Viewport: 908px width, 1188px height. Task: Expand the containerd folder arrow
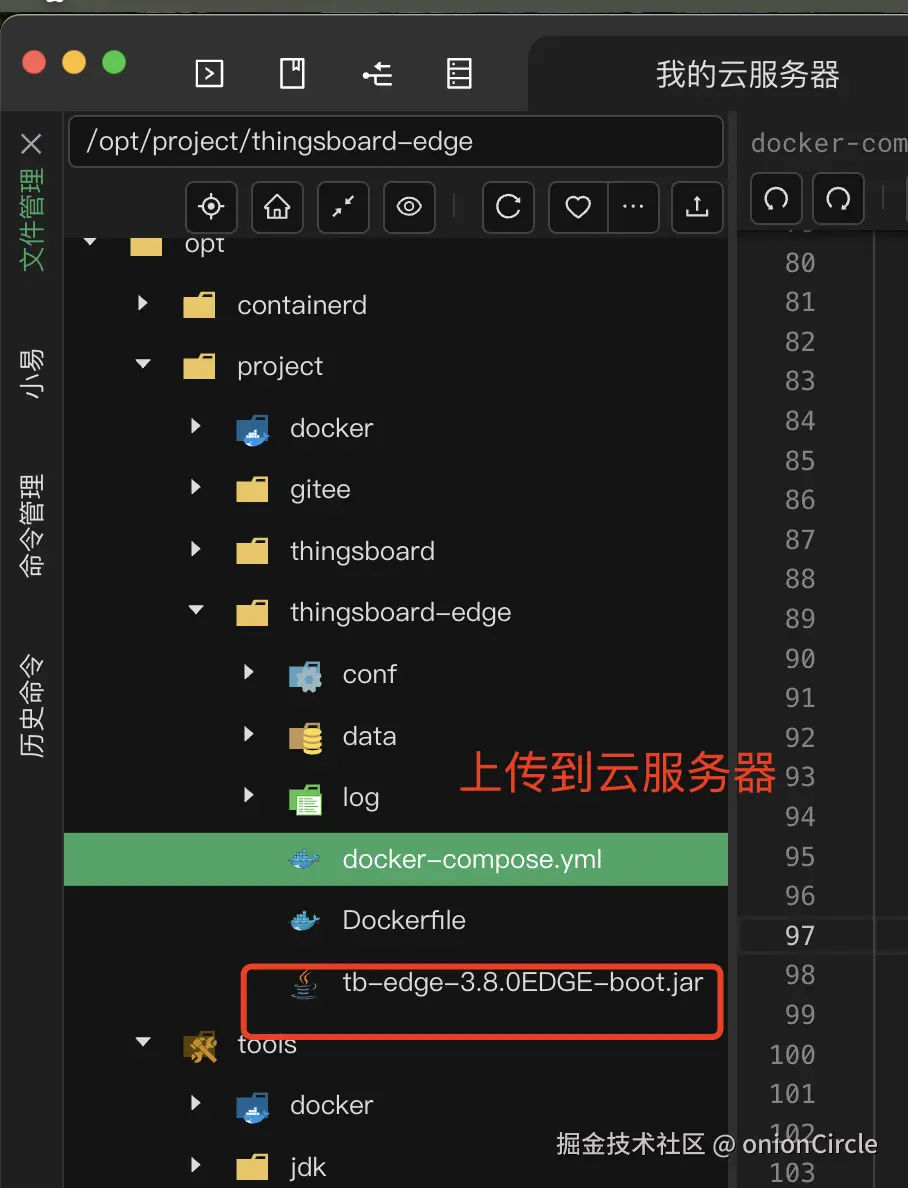click(x=142, y=304)
